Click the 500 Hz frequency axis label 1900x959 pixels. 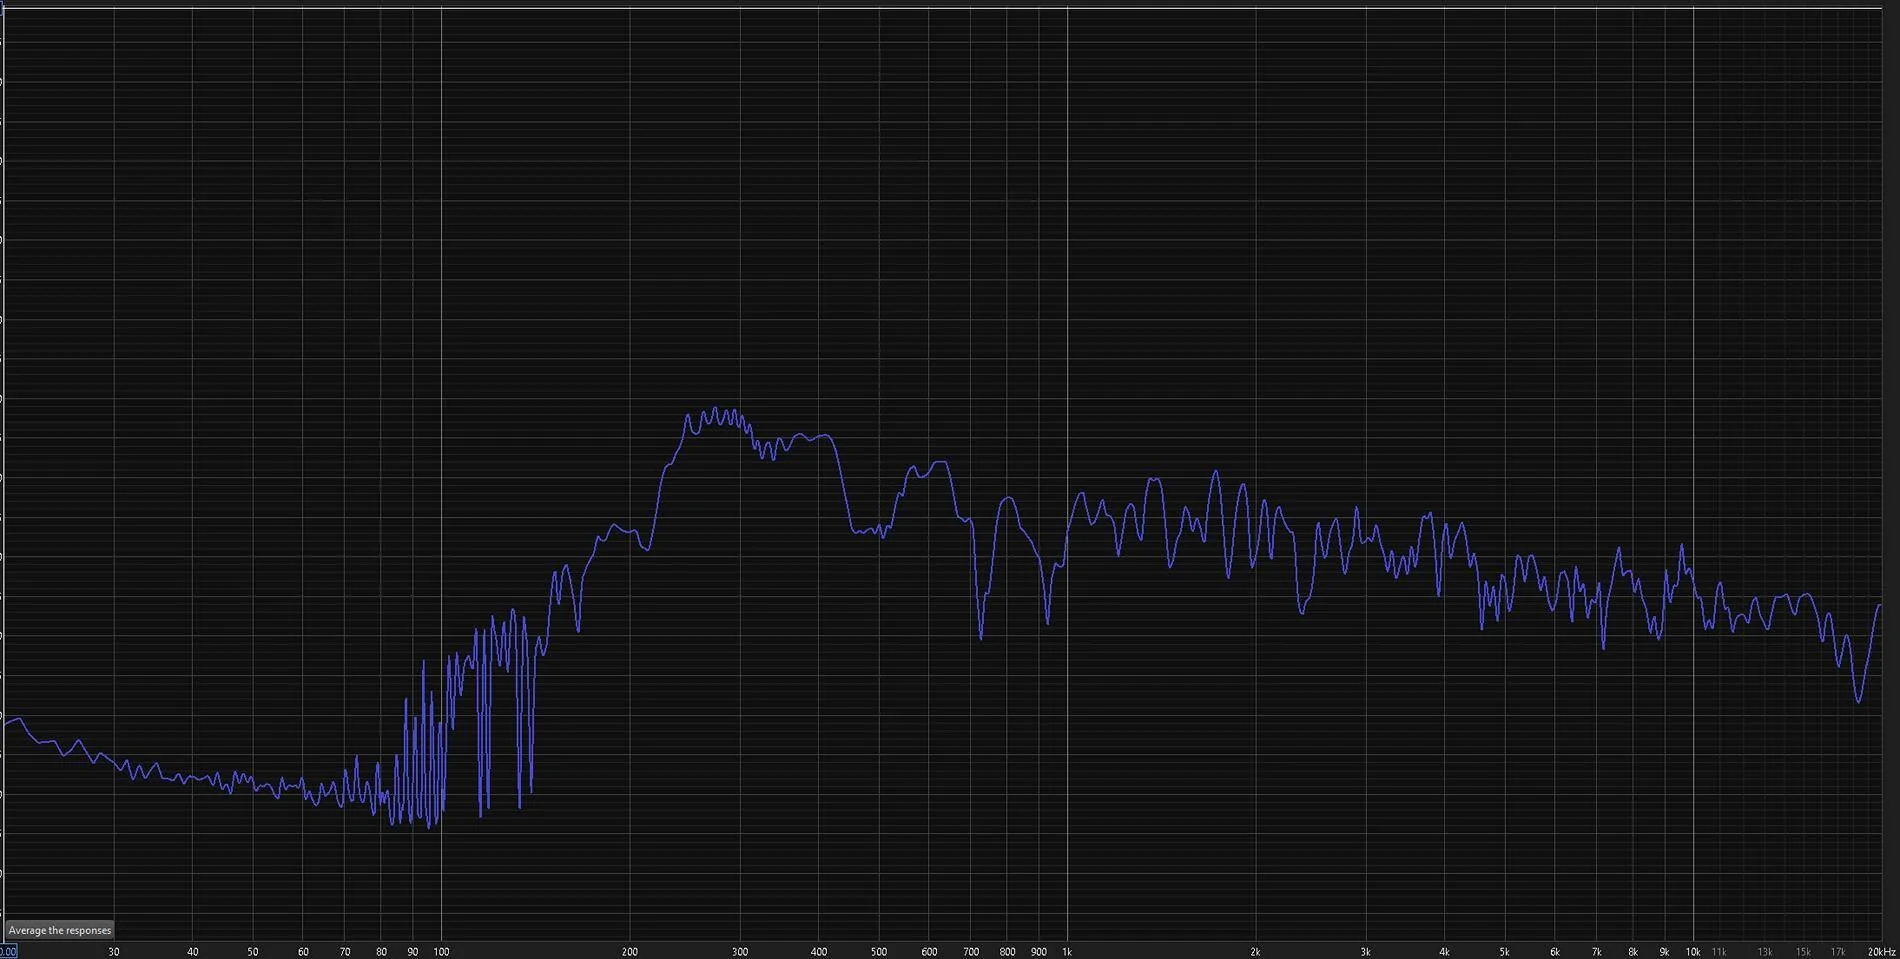tap(879, 952)
